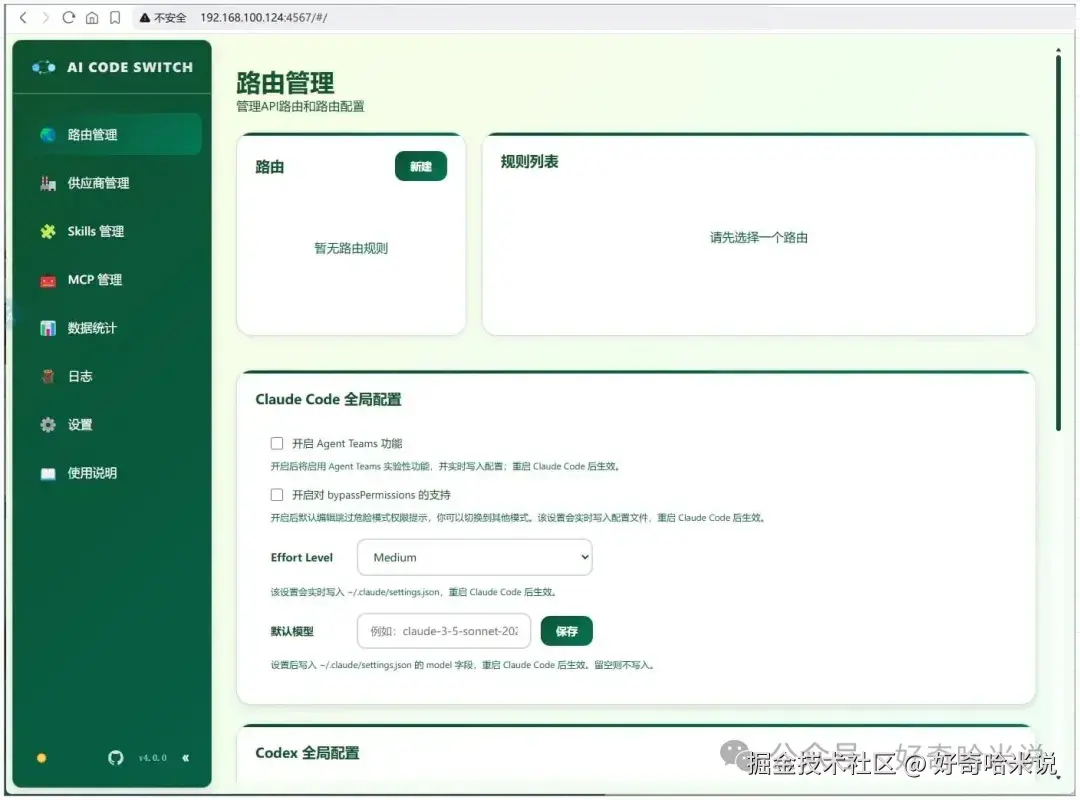Go back with the browser back arrow
1080x800 pixels.
click(x=23, y=17)
